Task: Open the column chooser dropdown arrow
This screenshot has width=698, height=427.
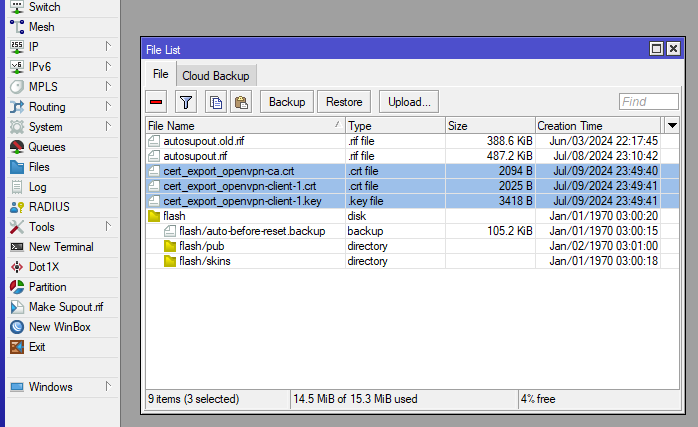Action: 672,126
